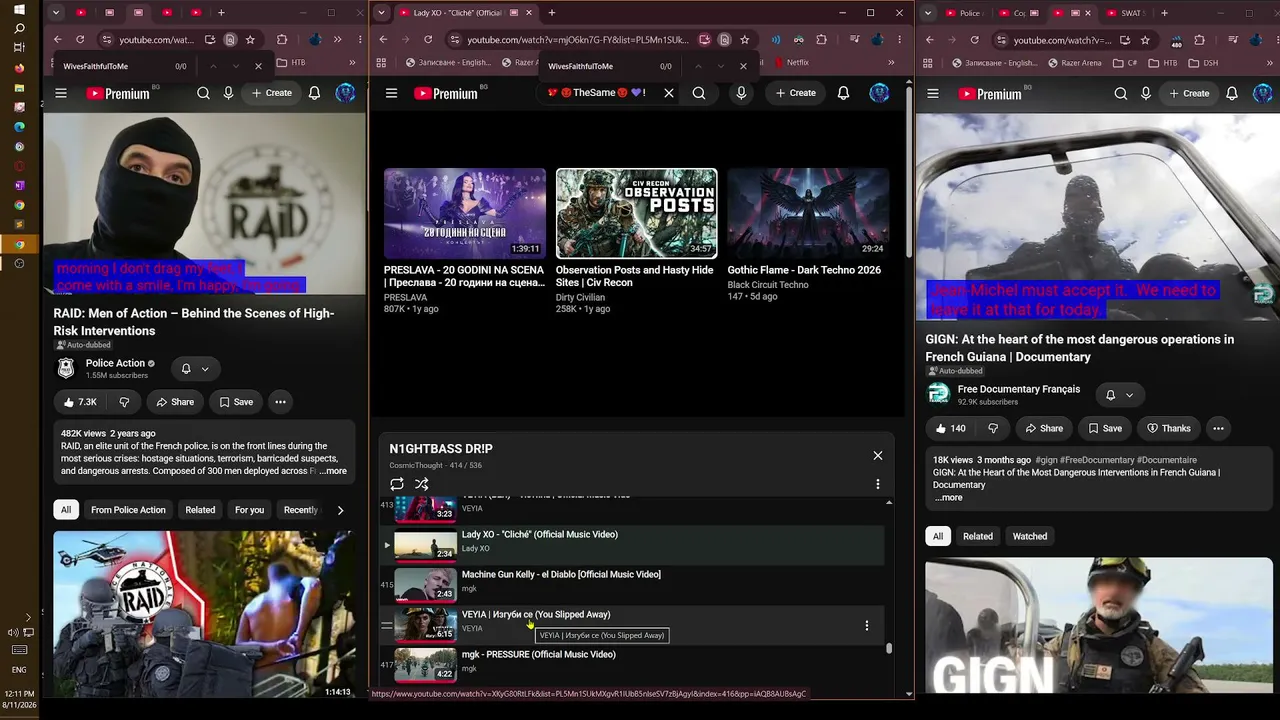Screen dimensions: 1280x720
Task: Open the YouTube guide menu in left window
Action: point(61,93)
